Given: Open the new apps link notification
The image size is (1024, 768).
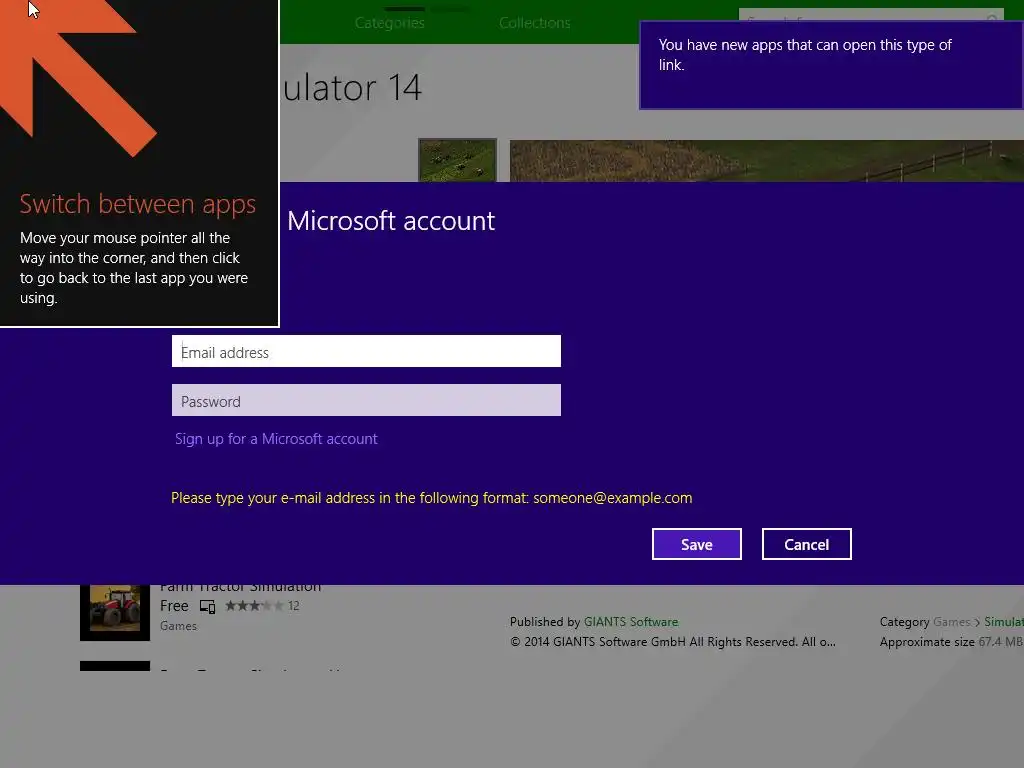Looking at the screenshot, I should pos(831,65).
